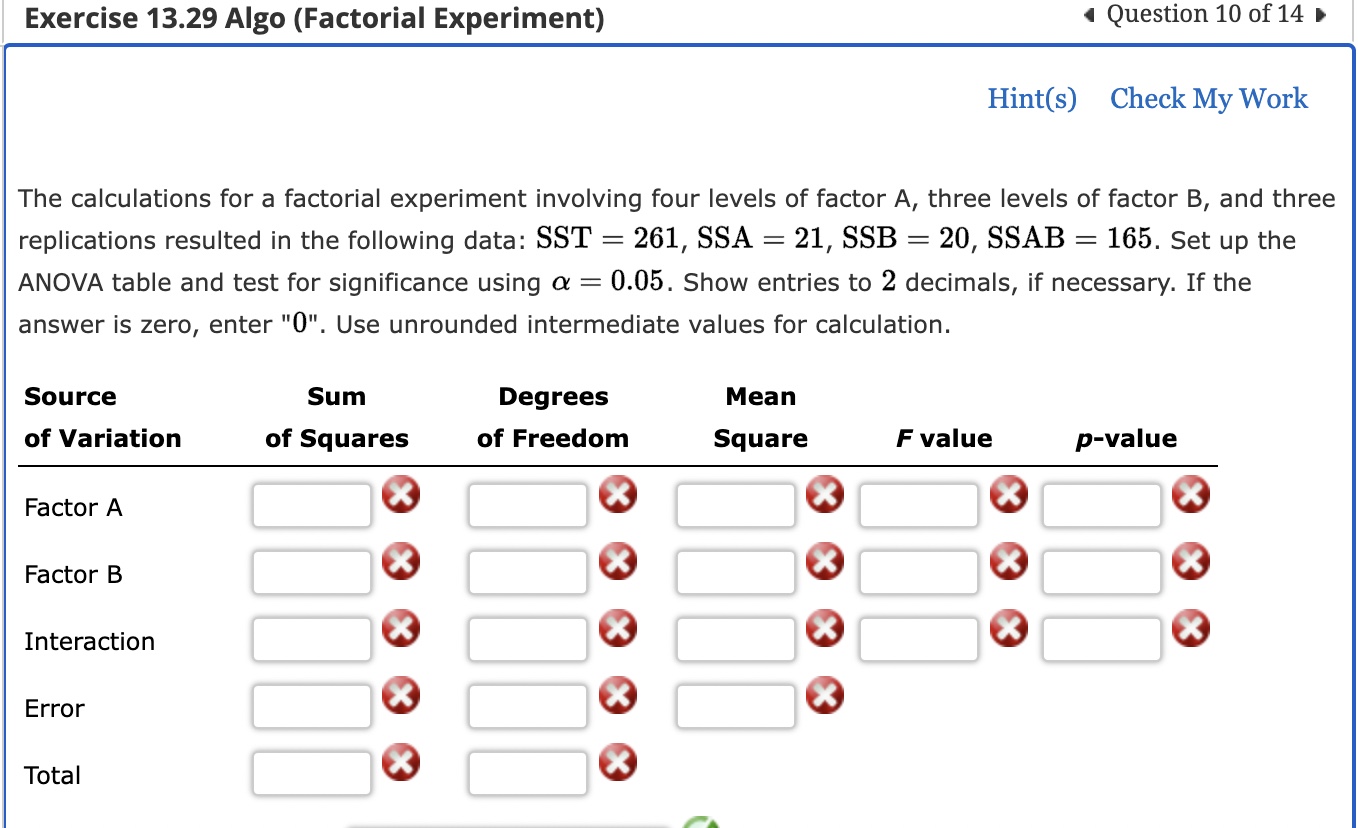This screenshot has width=1358, height=828.
Task: Click the Error Mean Square input field
Action: [735, 706]
